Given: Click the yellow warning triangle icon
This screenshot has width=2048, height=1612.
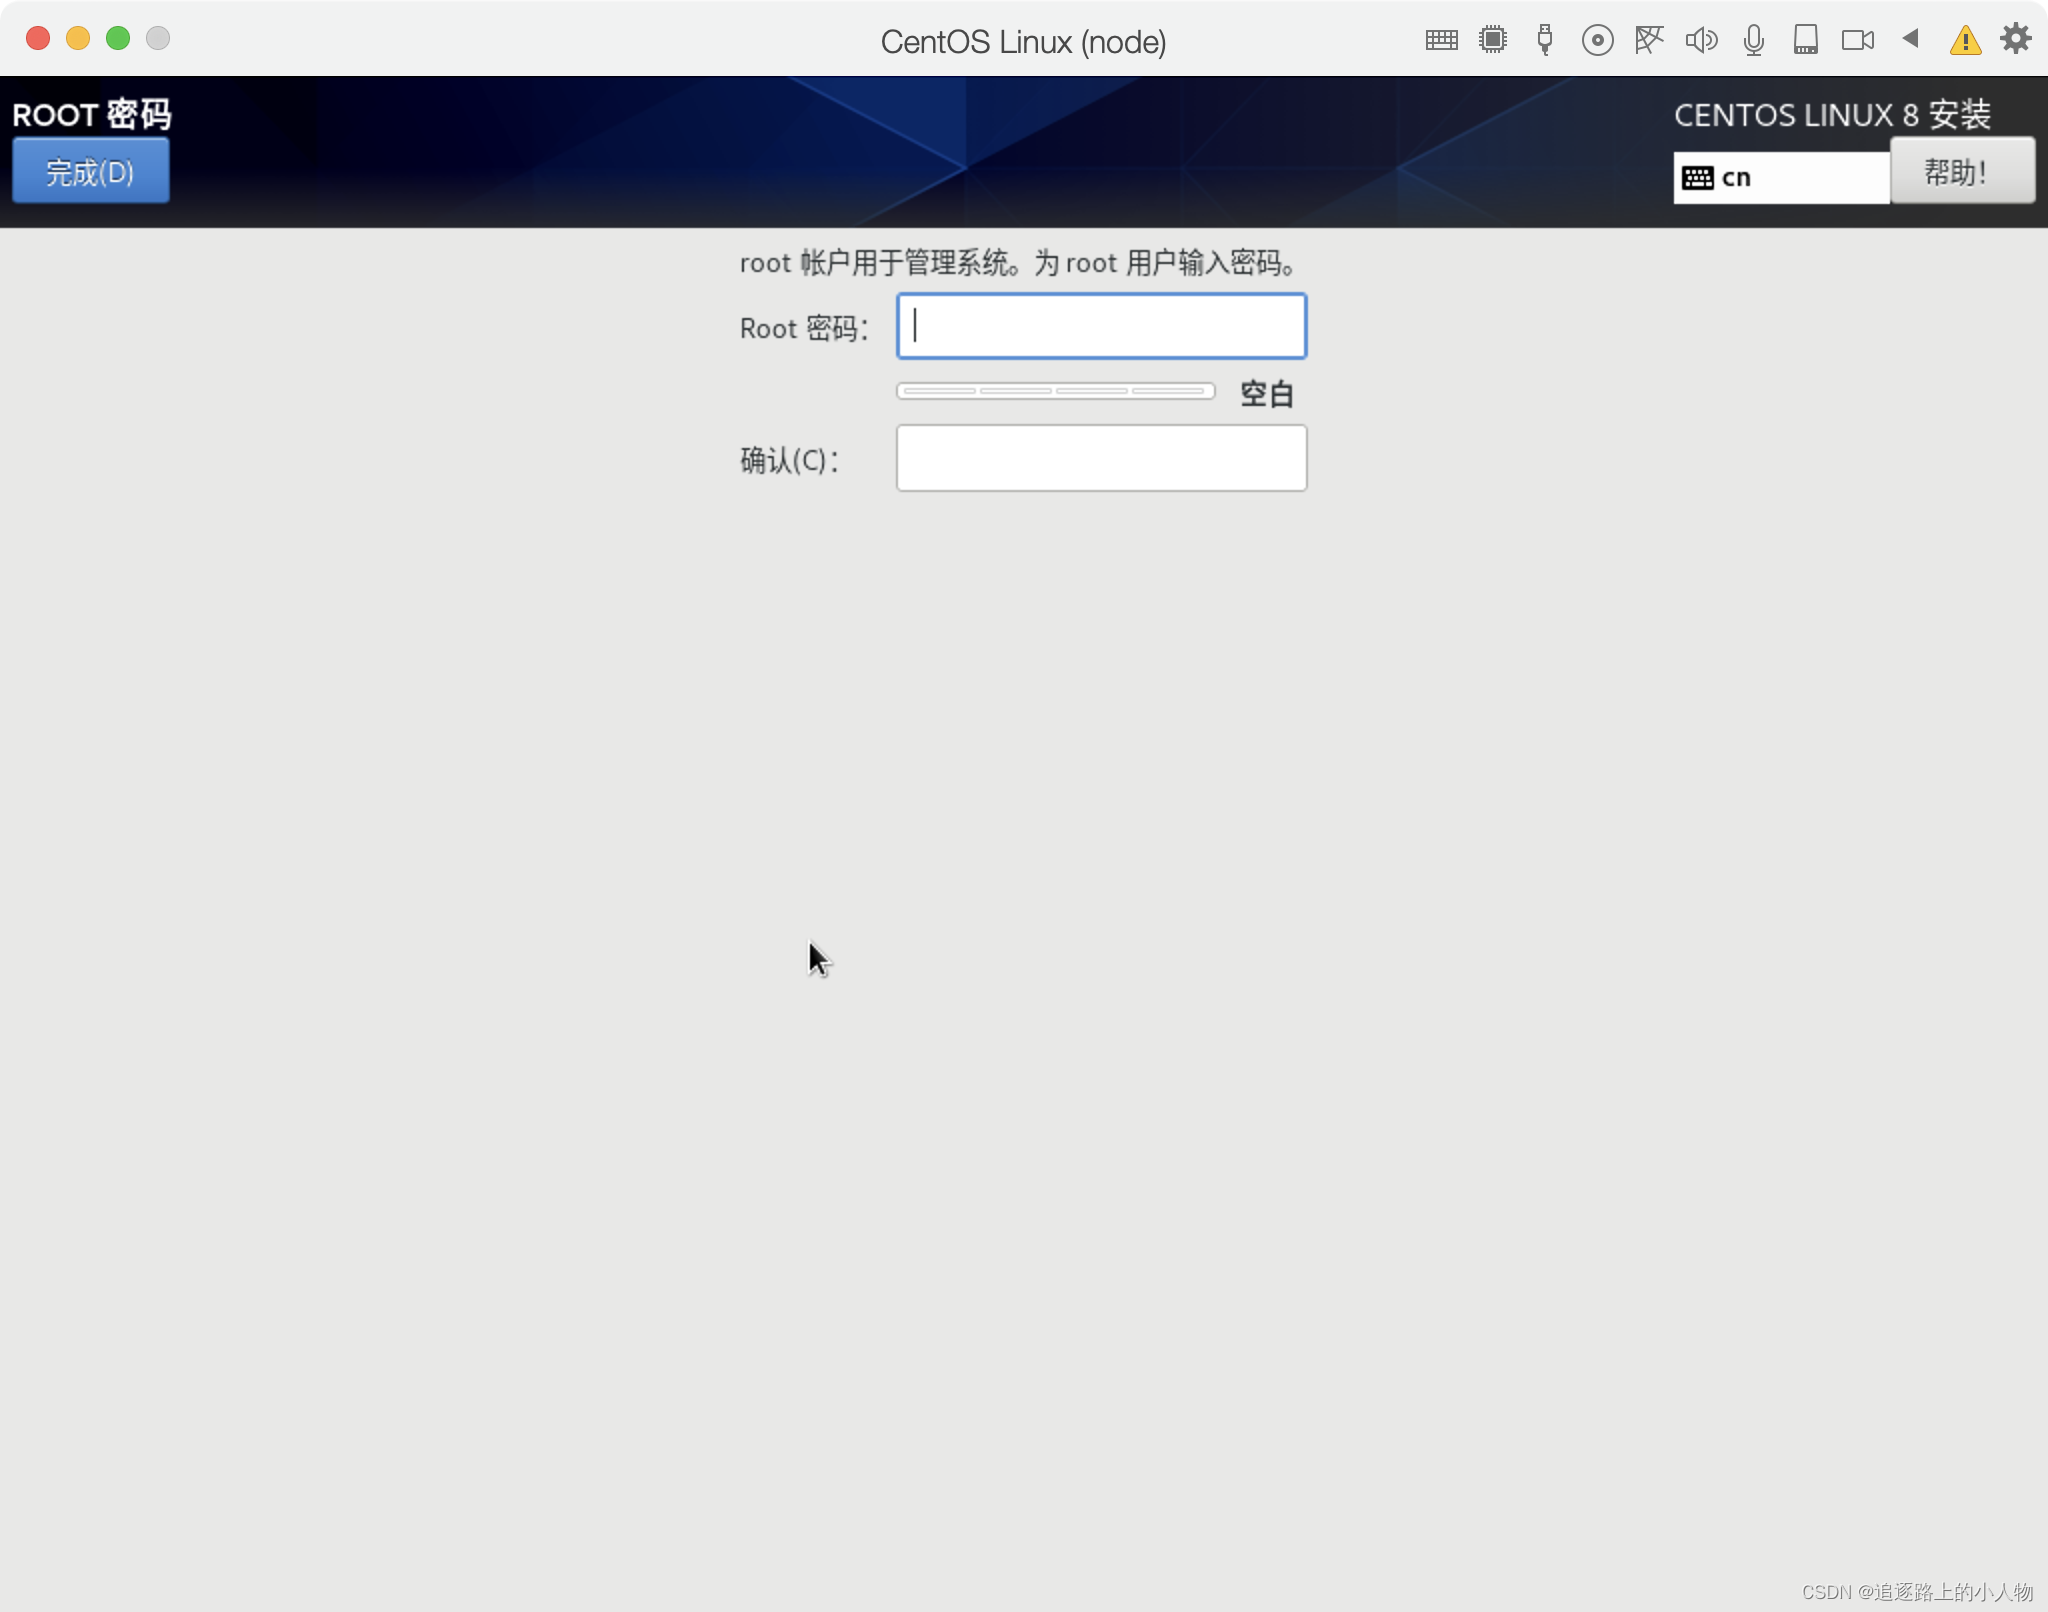Looking at the screenshot, I should 1965,41.
